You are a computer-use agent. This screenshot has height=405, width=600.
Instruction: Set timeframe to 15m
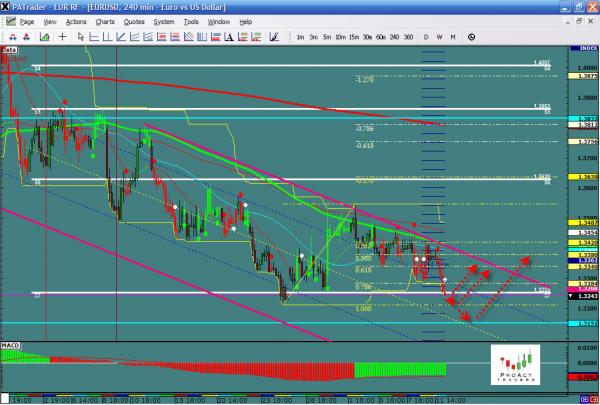(x=354, y=37)
